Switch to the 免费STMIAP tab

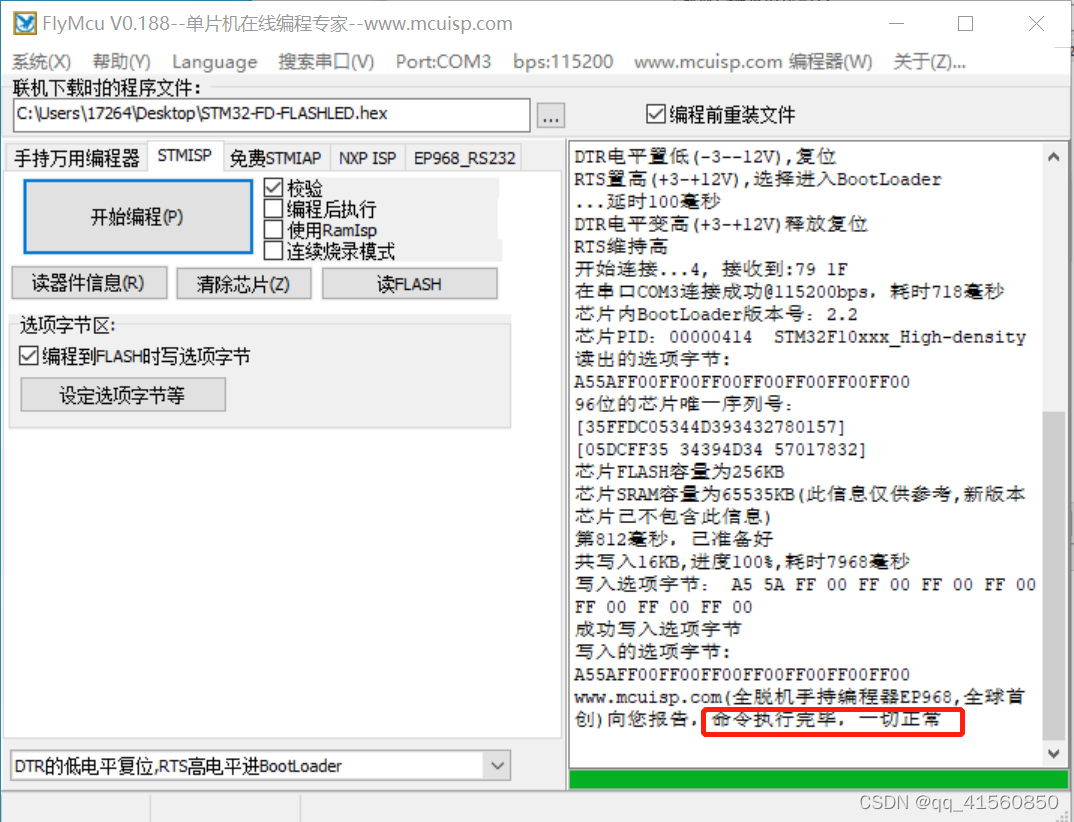tap(275, 158)
